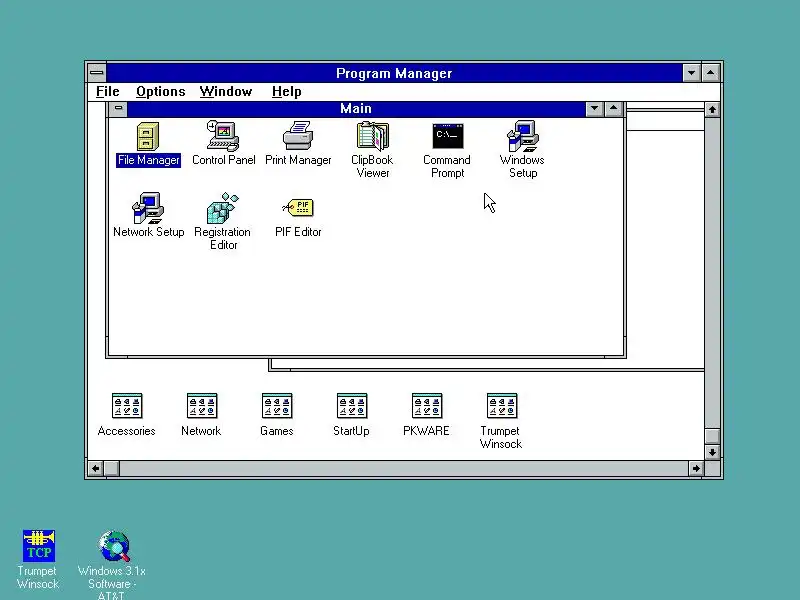Select the Command Prompt icon
Viewport: 800px width, 600px height.
point(447,136)
